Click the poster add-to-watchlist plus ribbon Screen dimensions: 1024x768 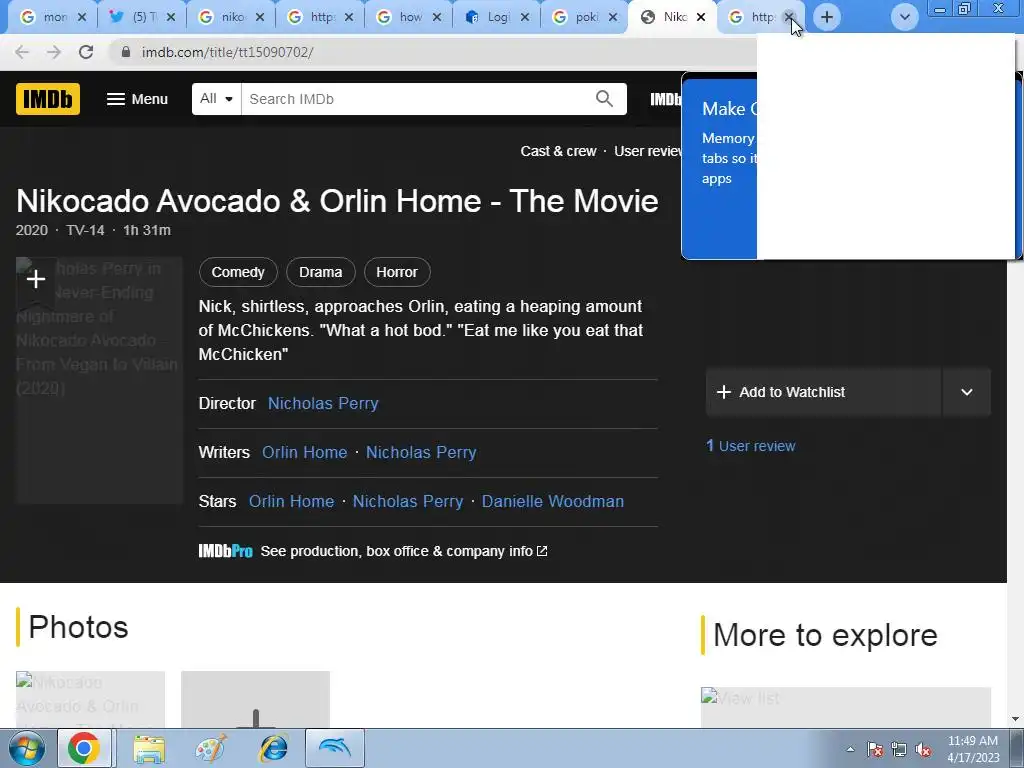(36, 281)
